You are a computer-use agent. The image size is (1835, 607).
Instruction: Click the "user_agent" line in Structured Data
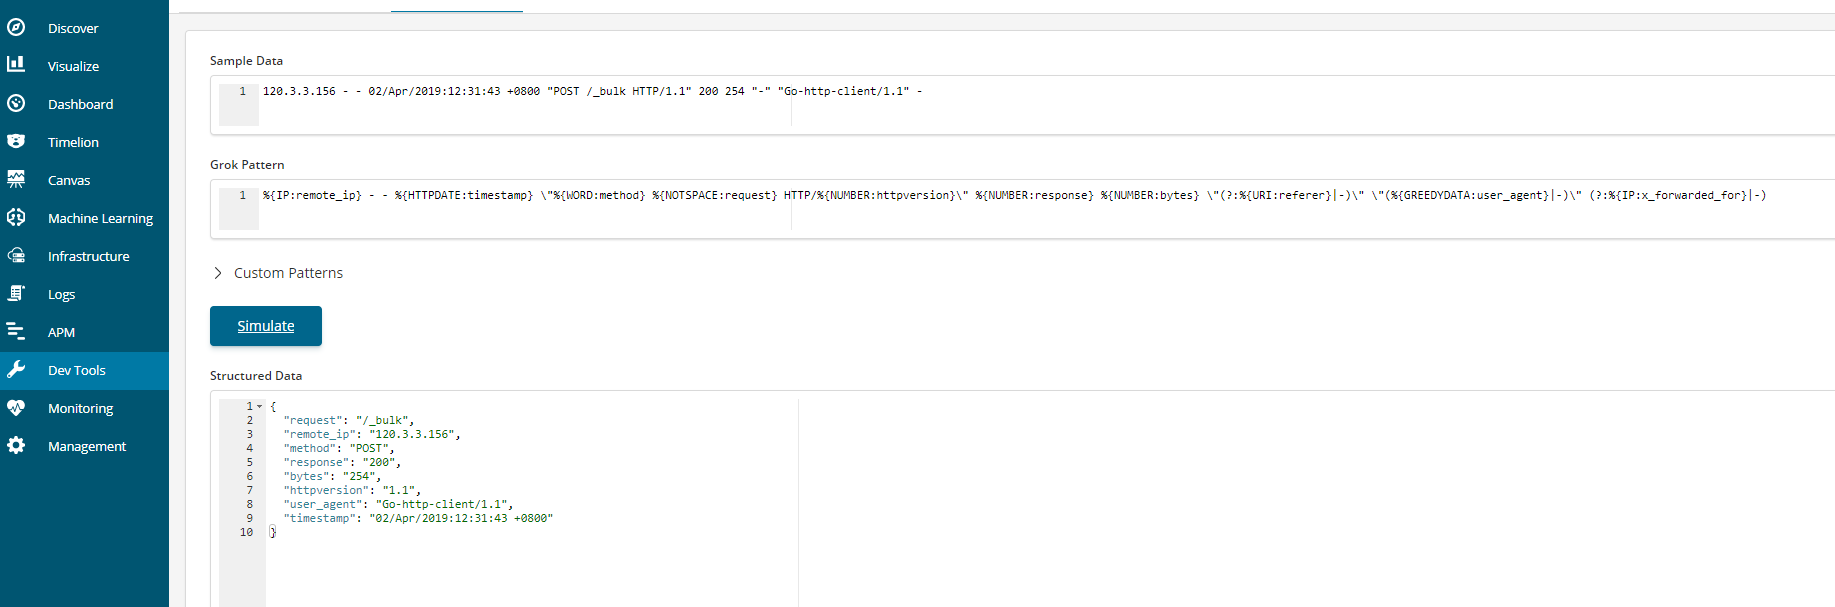pos(398,505)
